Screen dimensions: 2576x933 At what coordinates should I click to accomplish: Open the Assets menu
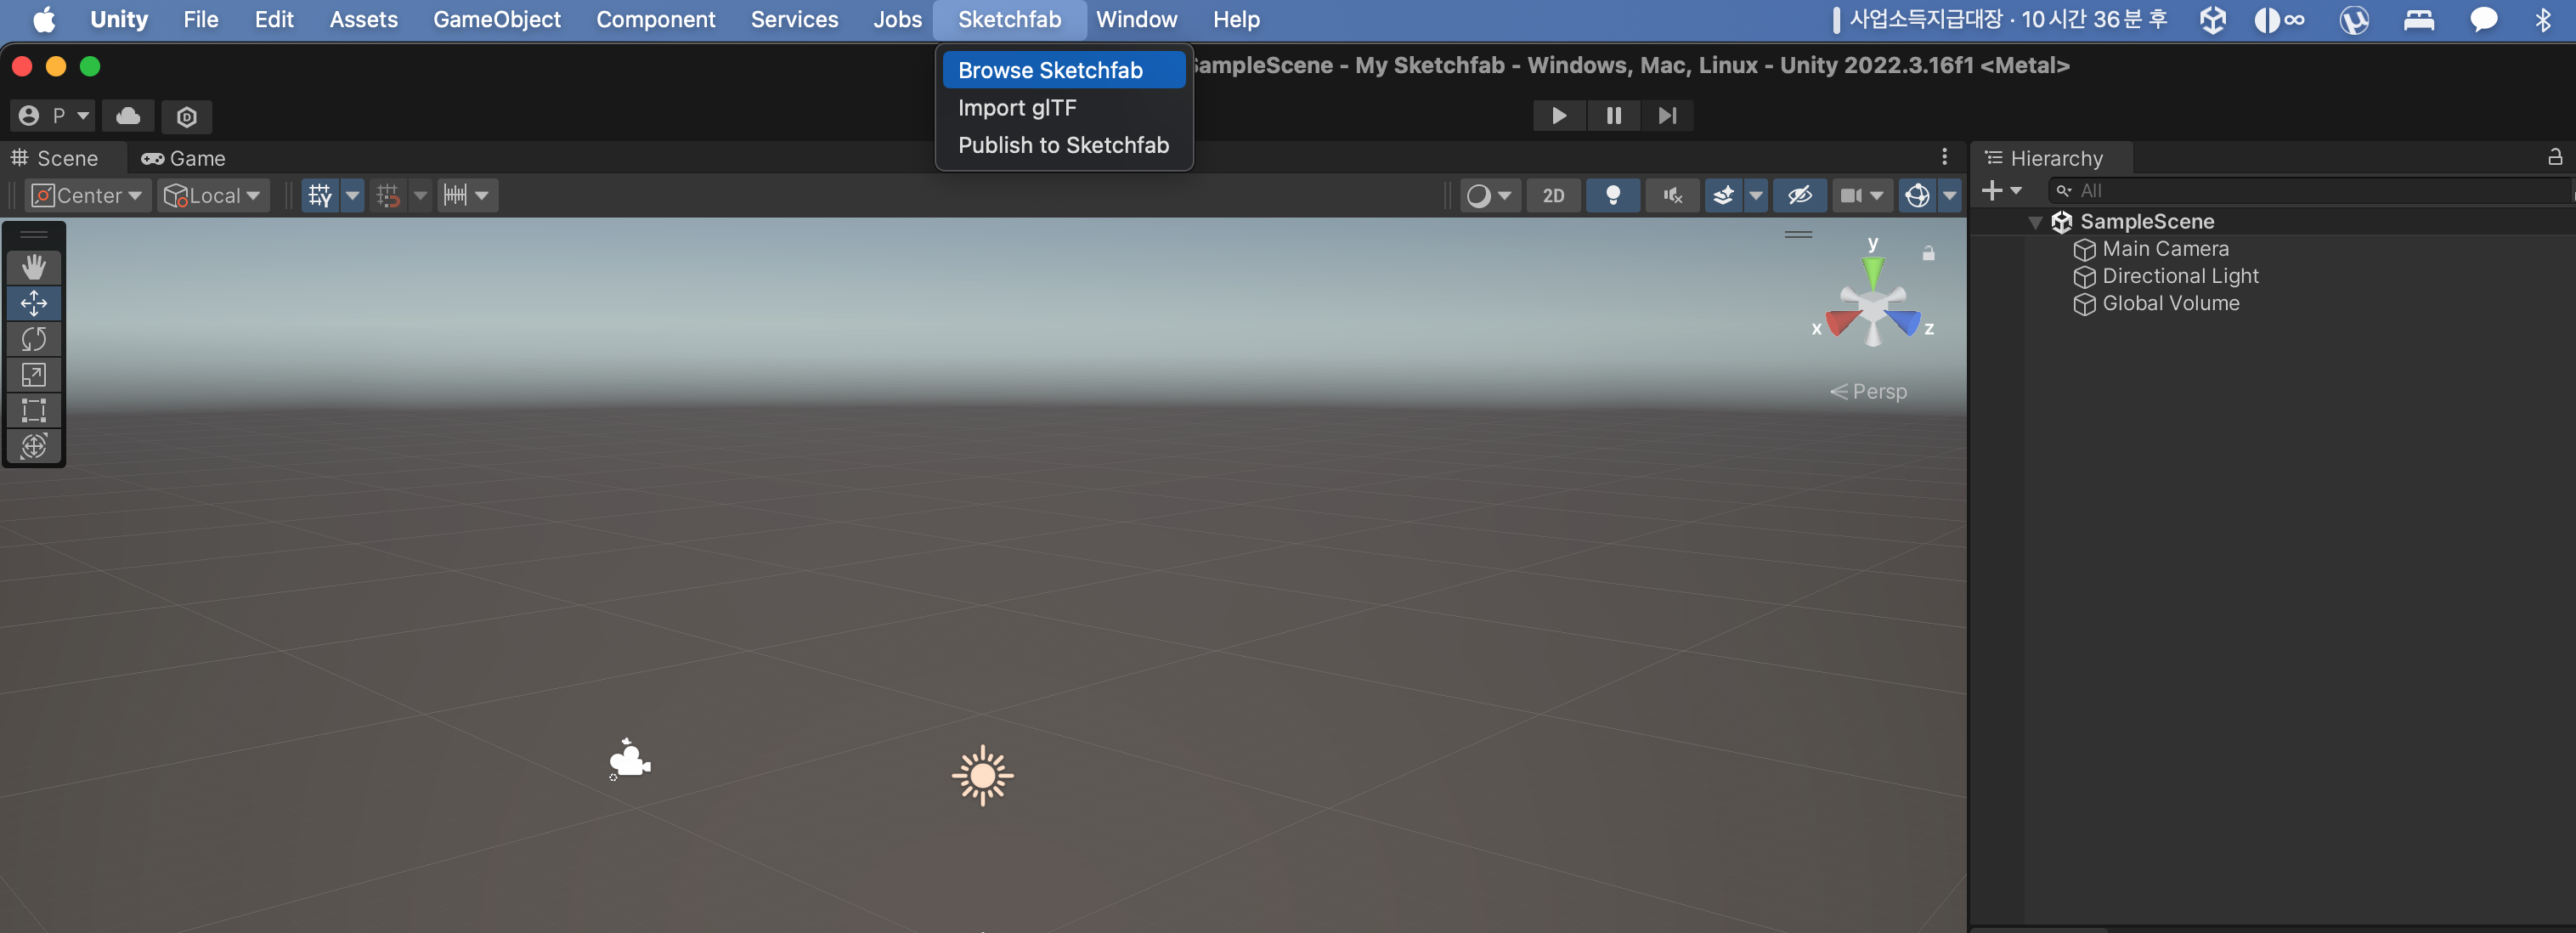click(x=363, y=19)
